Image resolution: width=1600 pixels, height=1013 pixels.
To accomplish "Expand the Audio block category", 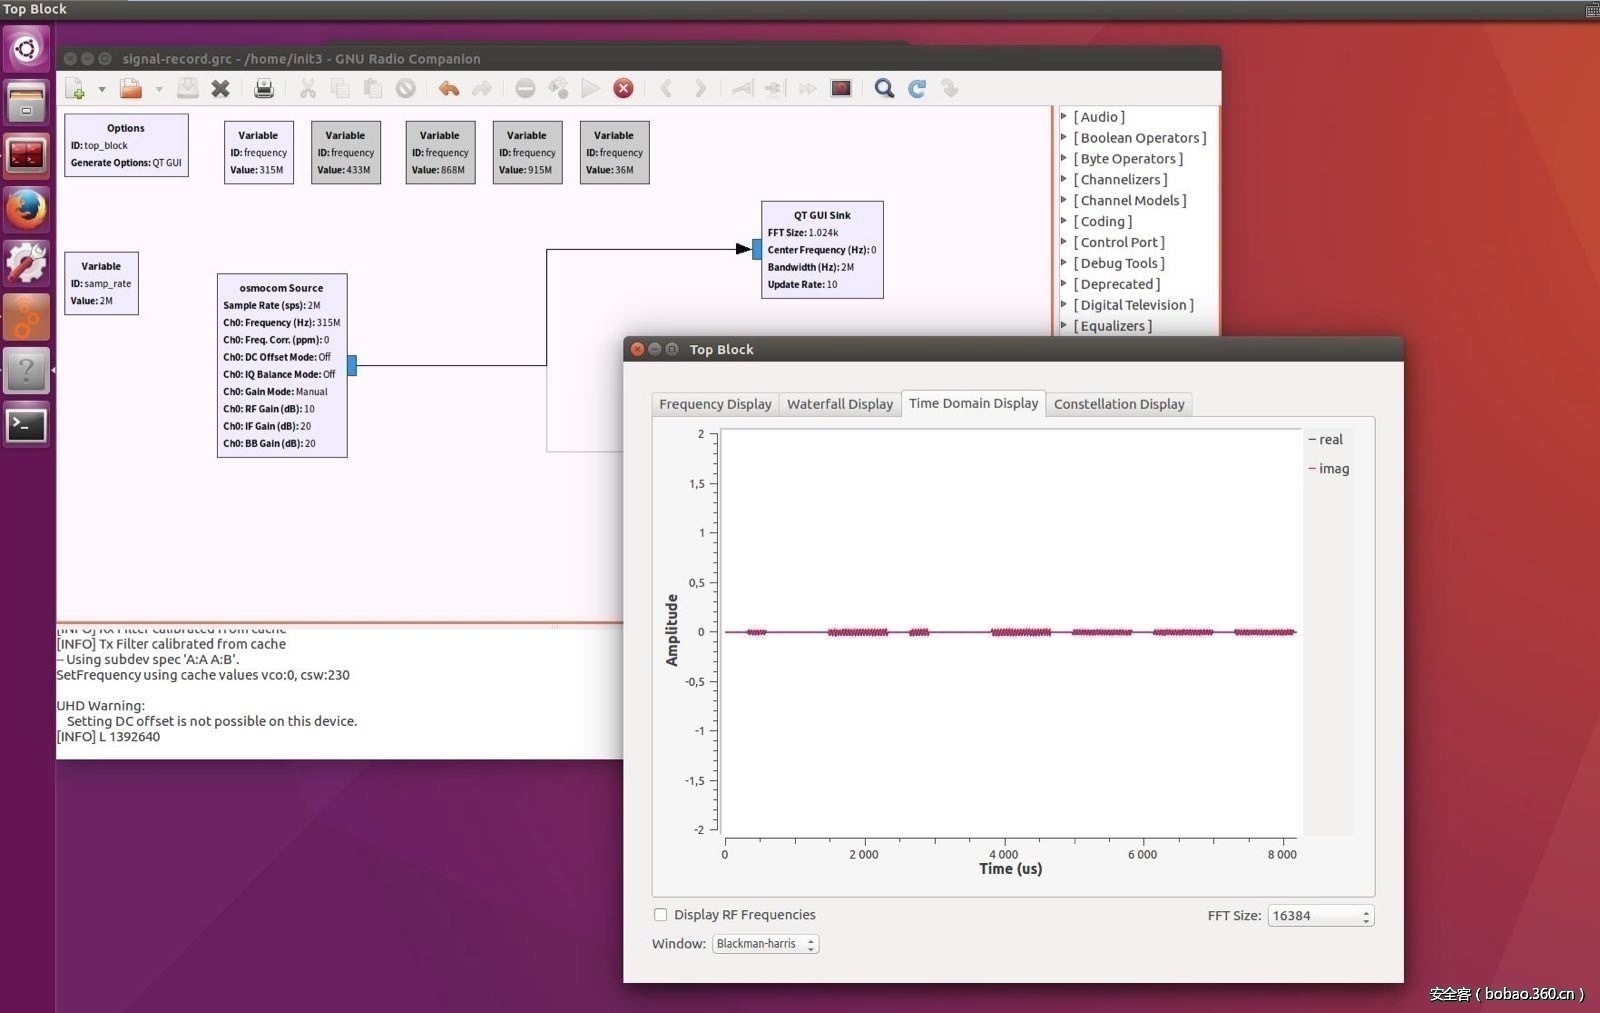I will pos(1064,117).
